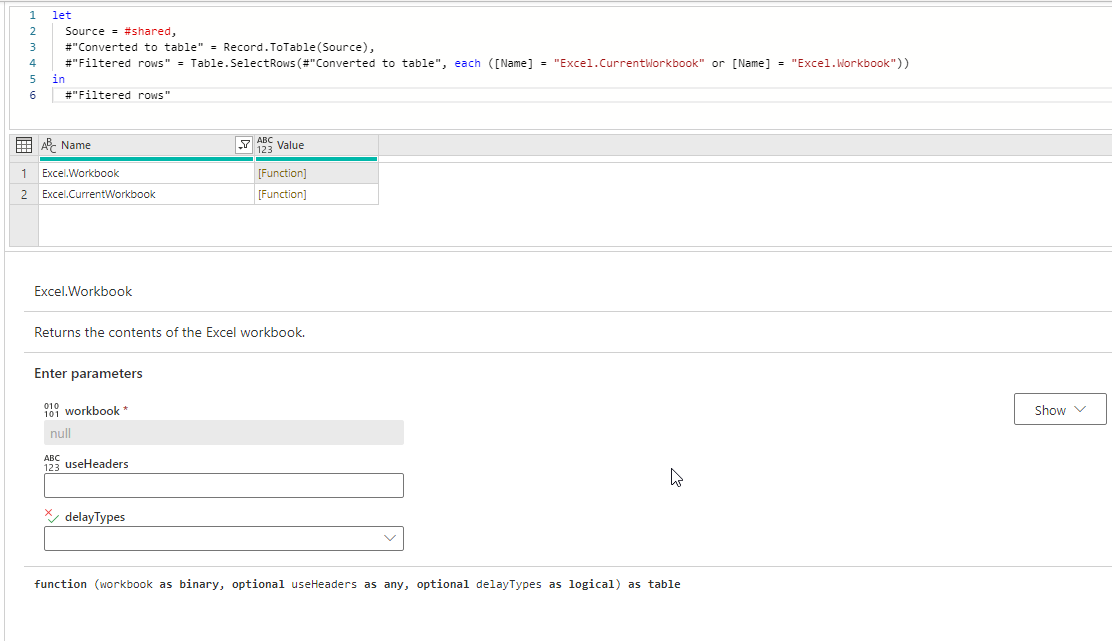Click the Value column ABC123 type icon
Screen dimensions: 1112x641
coord(265,145)
